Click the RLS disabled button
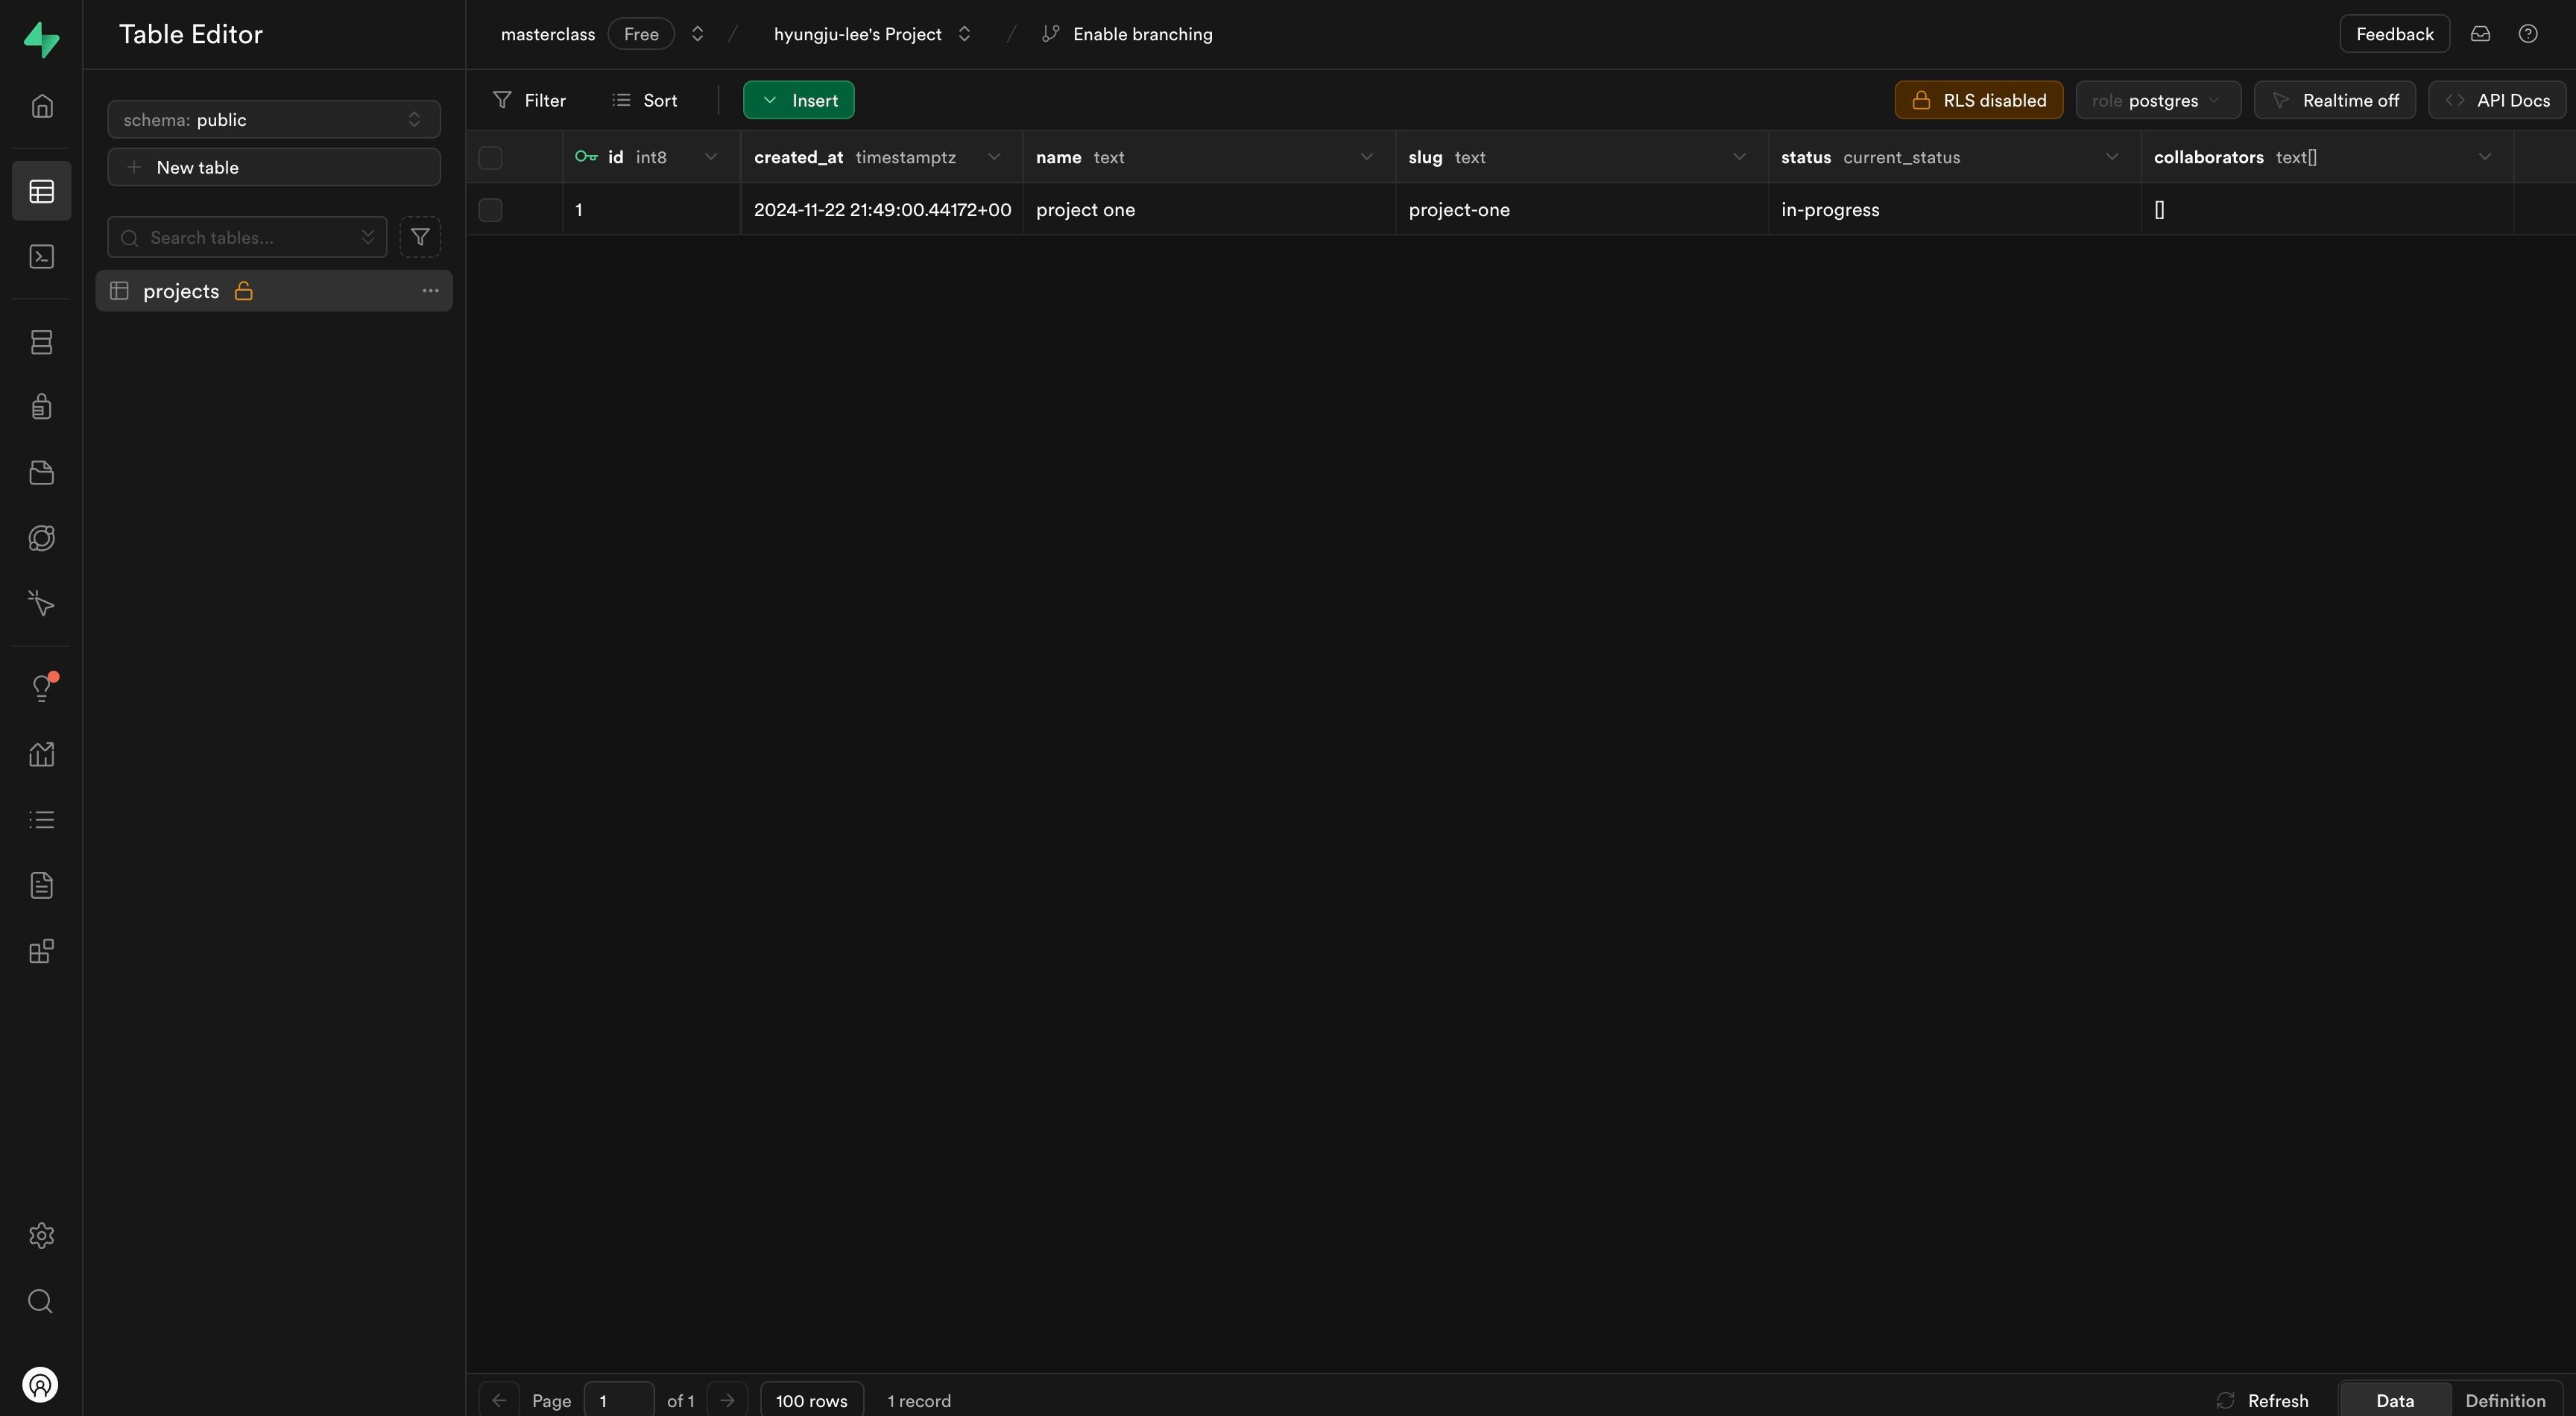This screenshot has width=2576, height=1416. tap(1978, 100)
